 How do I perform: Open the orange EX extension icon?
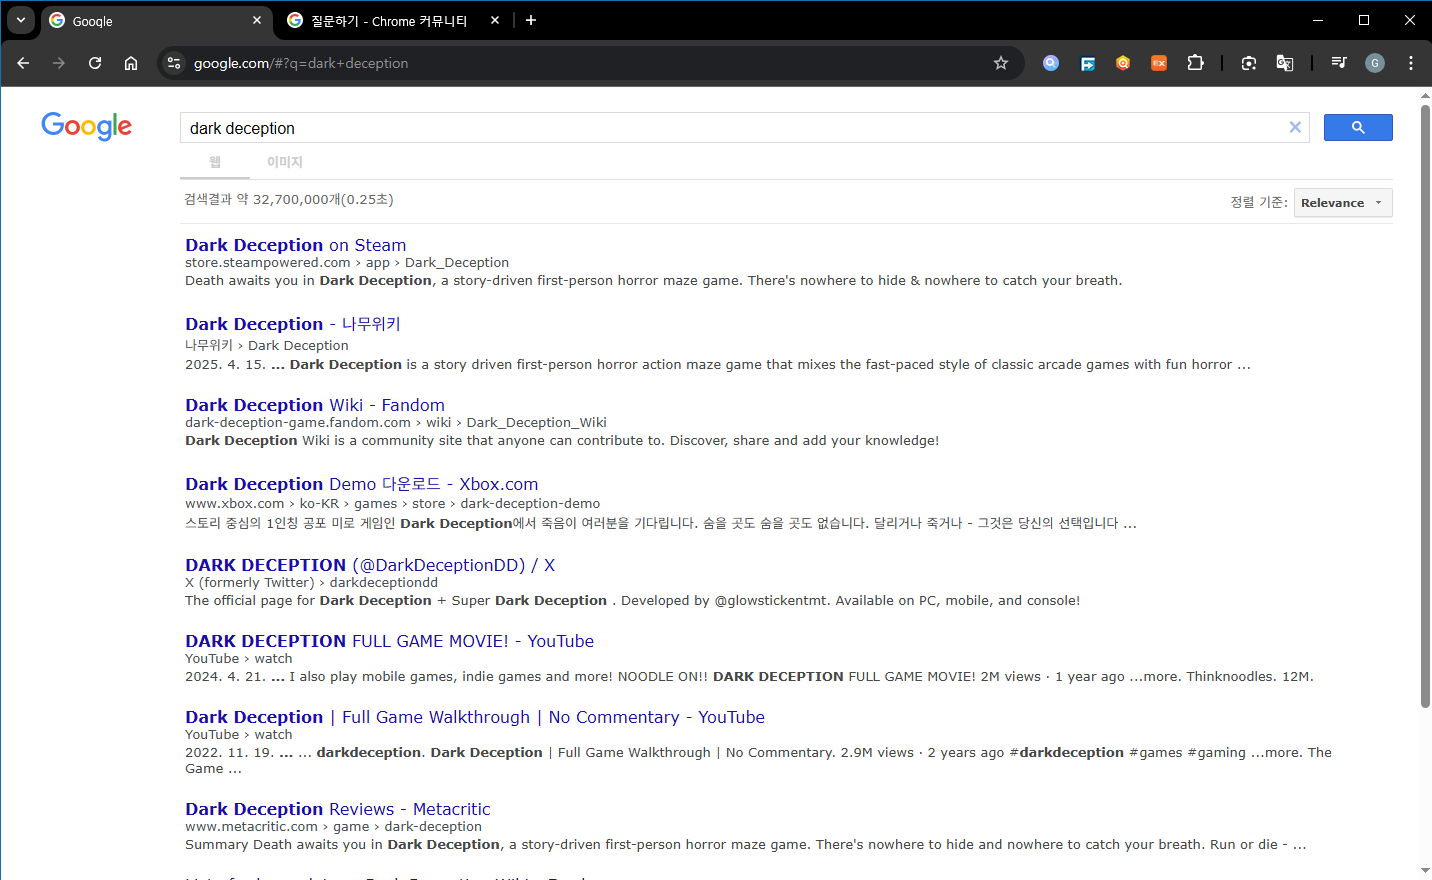point(1159,63)
